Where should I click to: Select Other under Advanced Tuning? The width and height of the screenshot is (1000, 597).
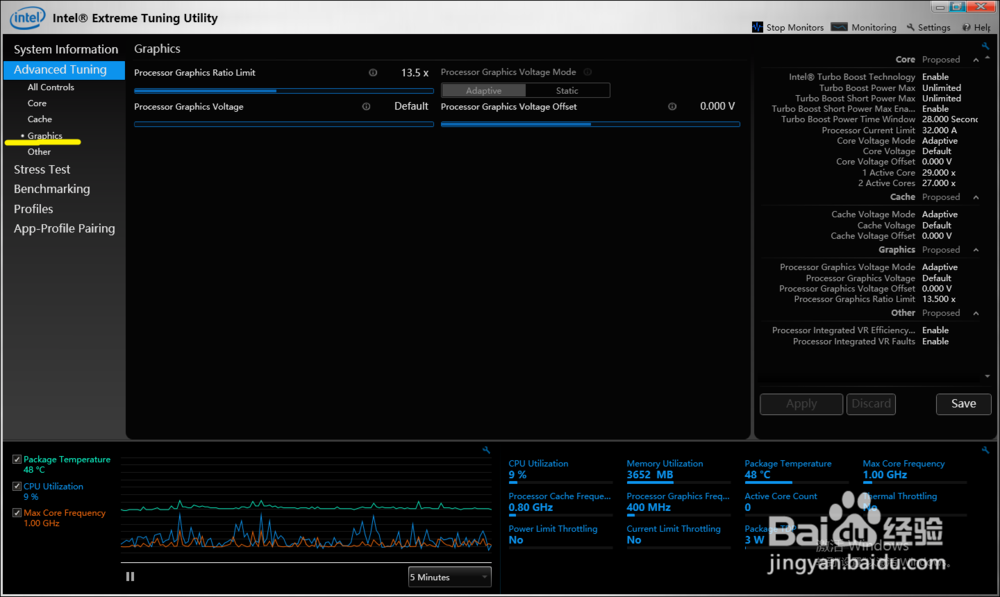tap(39, 152)
